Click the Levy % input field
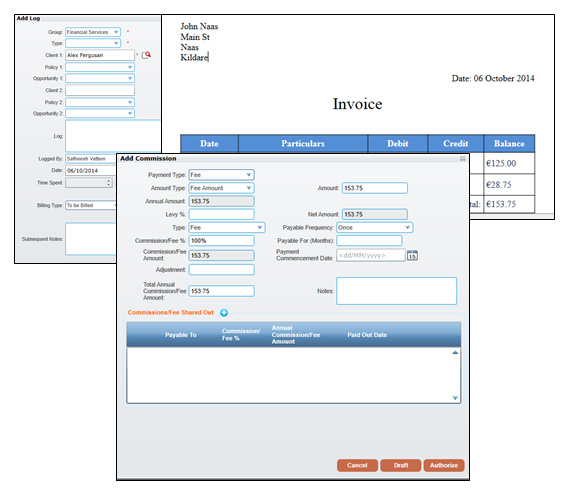562x500 pixels. point(222,214)
